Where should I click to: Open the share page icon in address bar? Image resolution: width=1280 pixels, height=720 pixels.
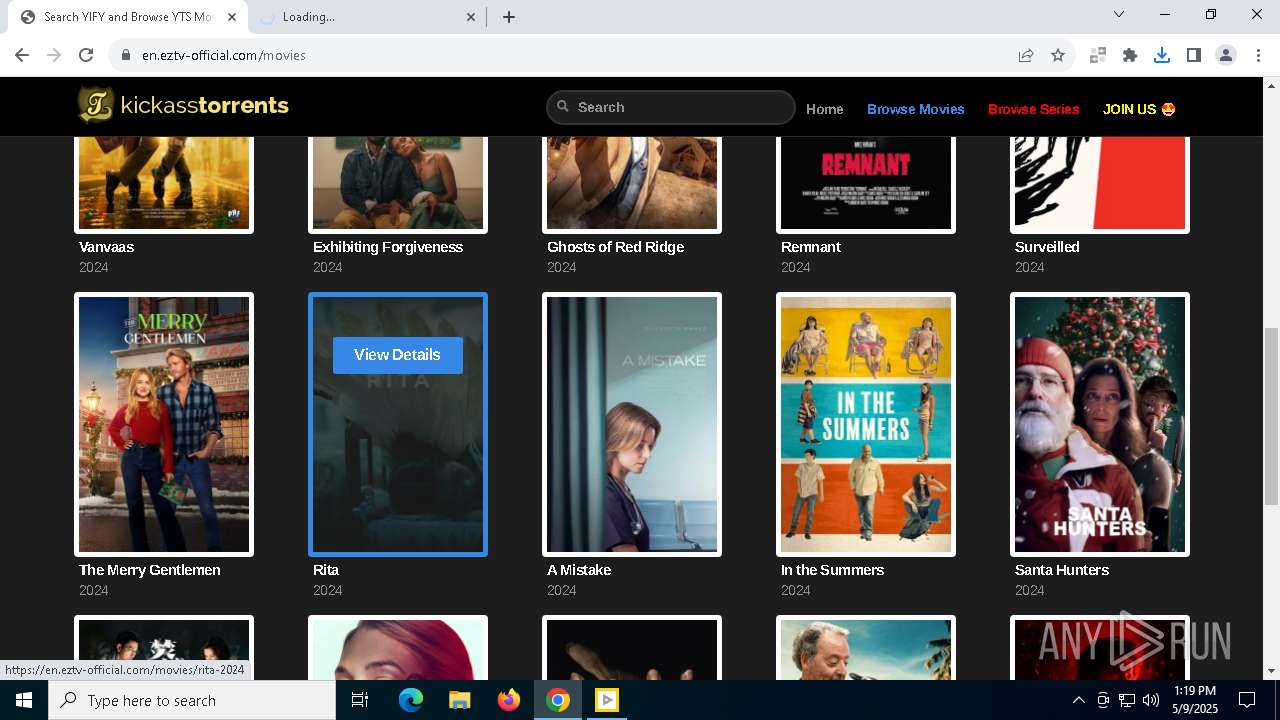pos(1026,55)
